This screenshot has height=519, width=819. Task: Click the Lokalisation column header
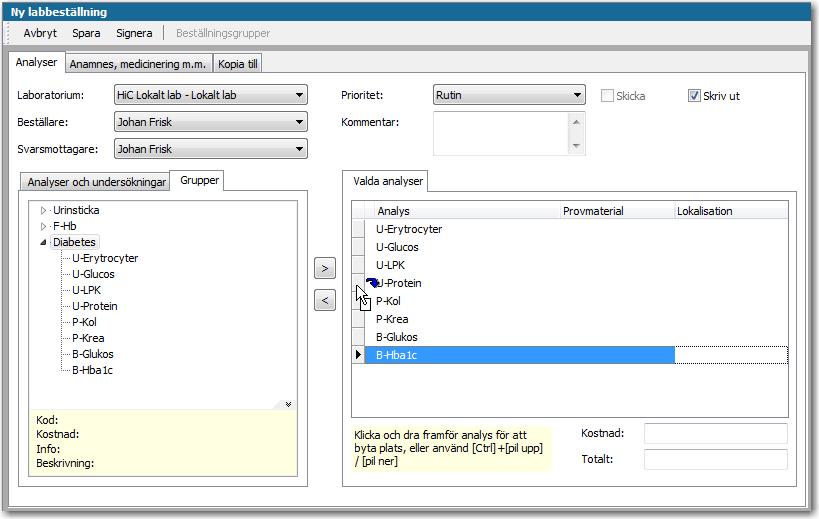pos(731,211)
